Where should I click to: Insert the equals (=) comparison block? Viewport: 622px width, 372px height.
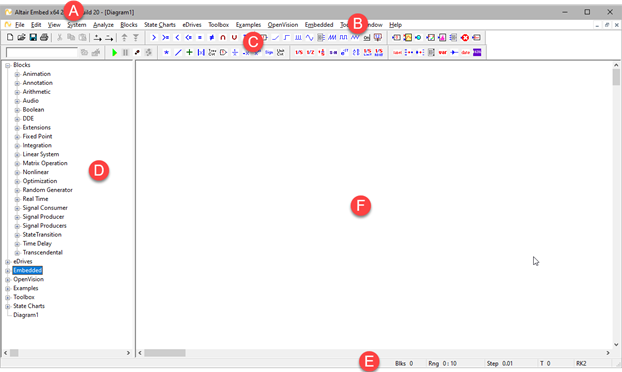(x=200, y=37)
